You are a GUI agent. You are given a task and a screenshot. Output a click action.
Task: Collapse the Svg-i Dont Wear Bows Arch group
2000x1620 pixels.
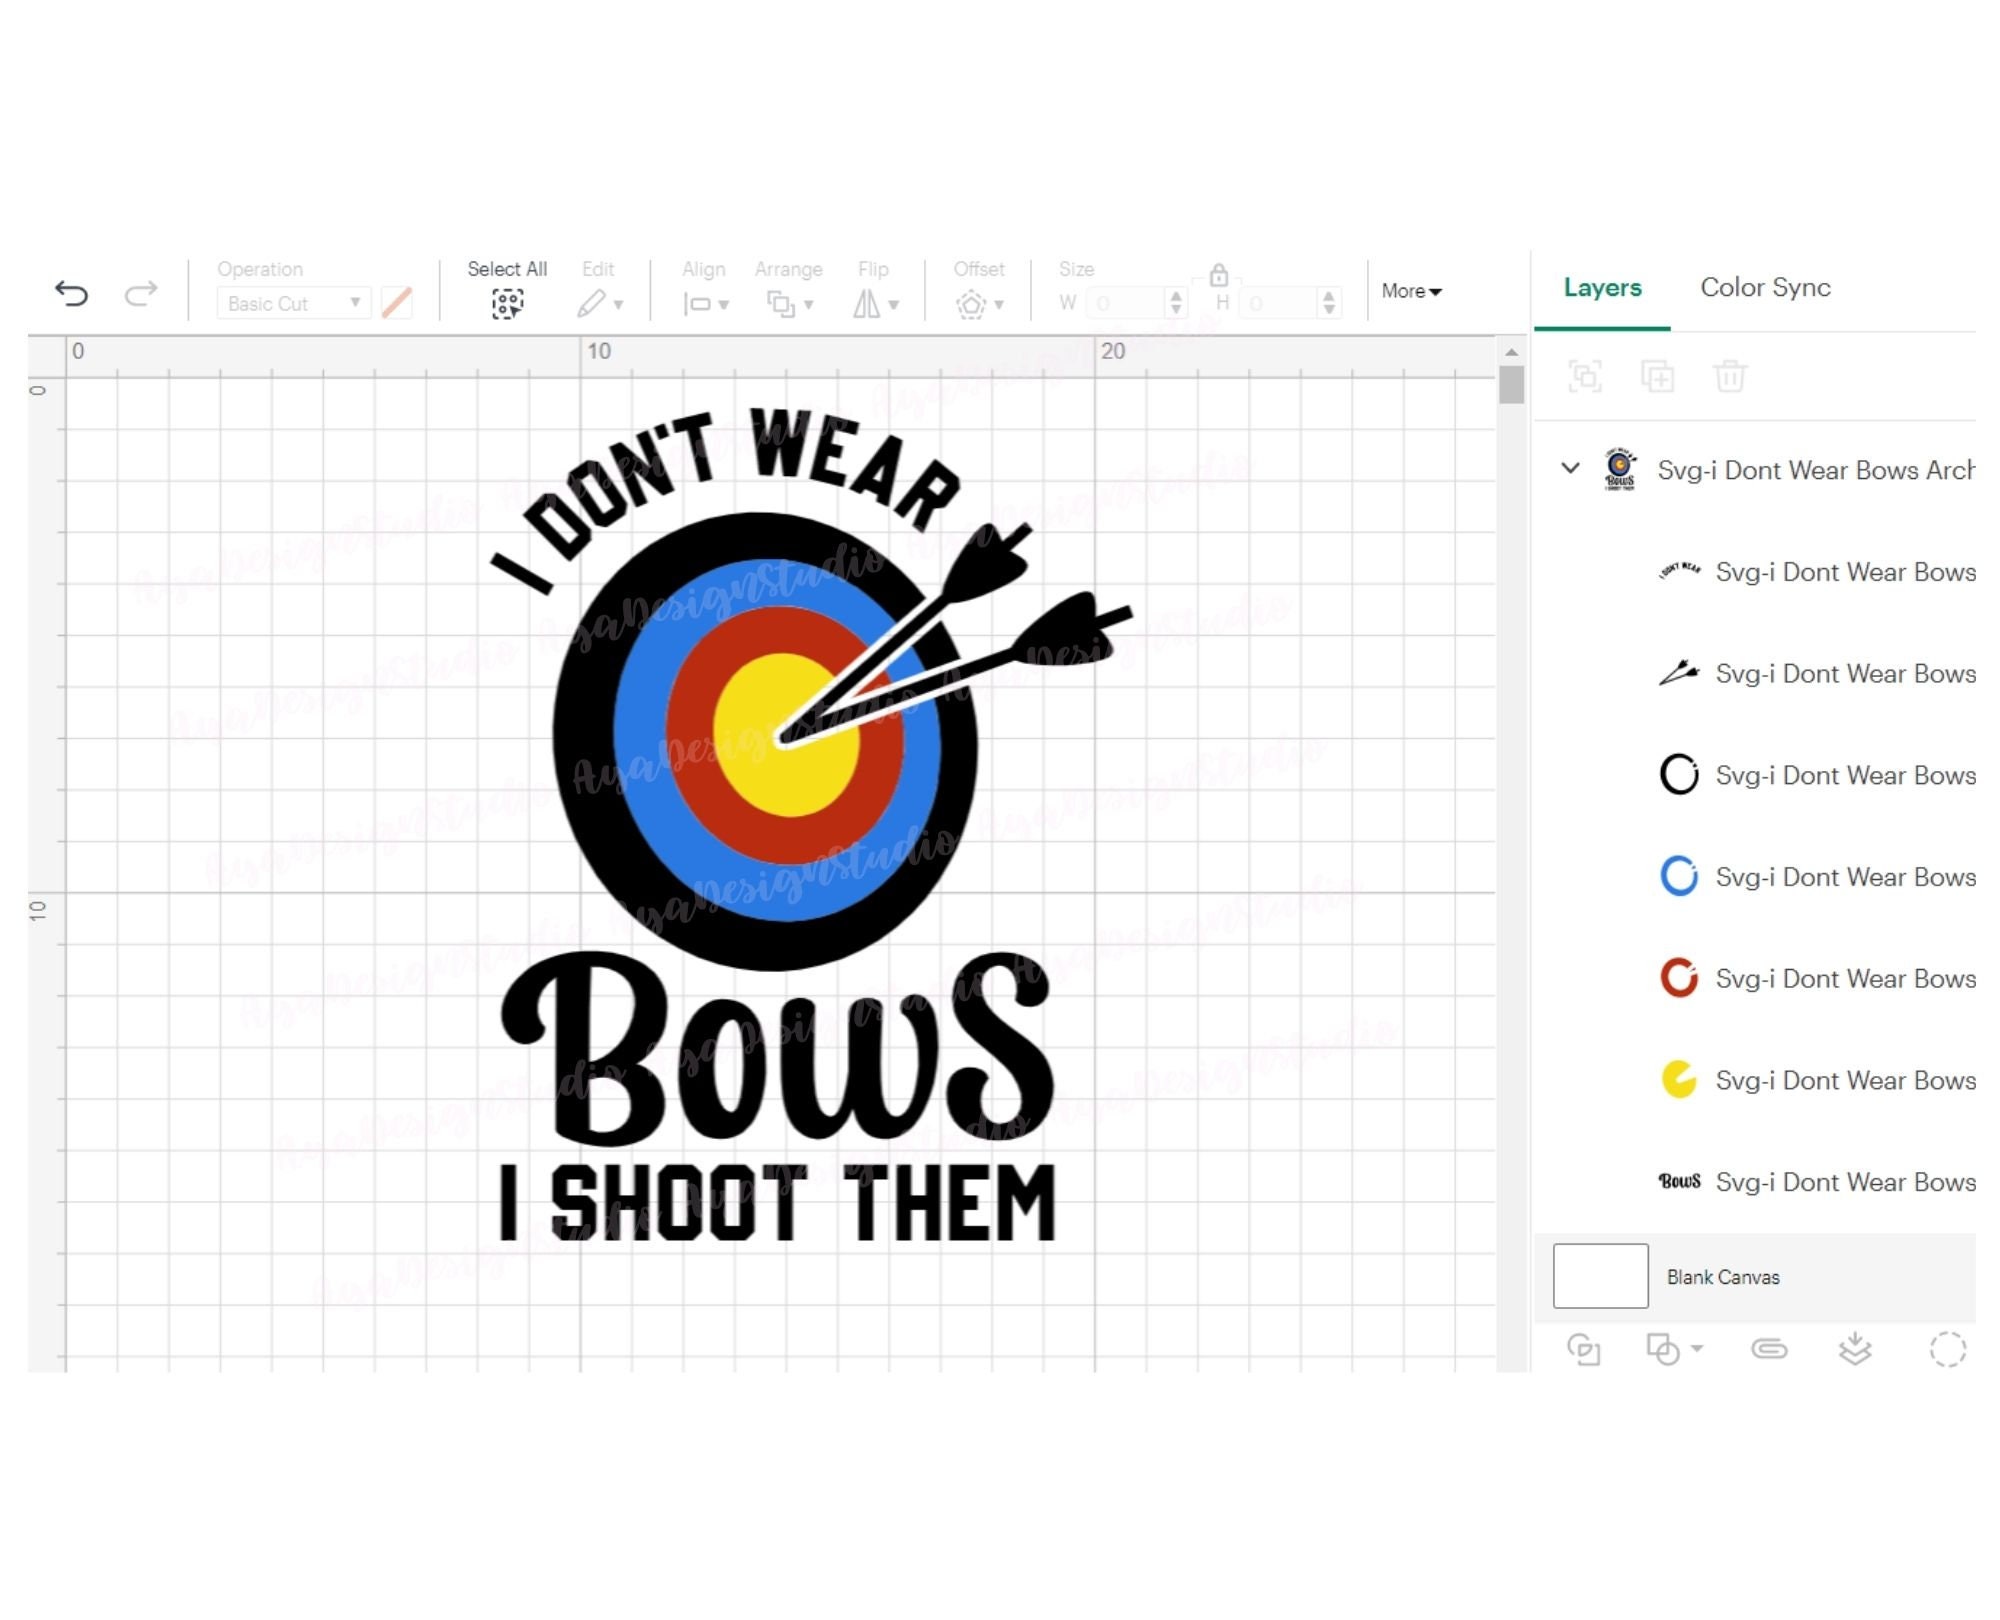(1568, 470)
